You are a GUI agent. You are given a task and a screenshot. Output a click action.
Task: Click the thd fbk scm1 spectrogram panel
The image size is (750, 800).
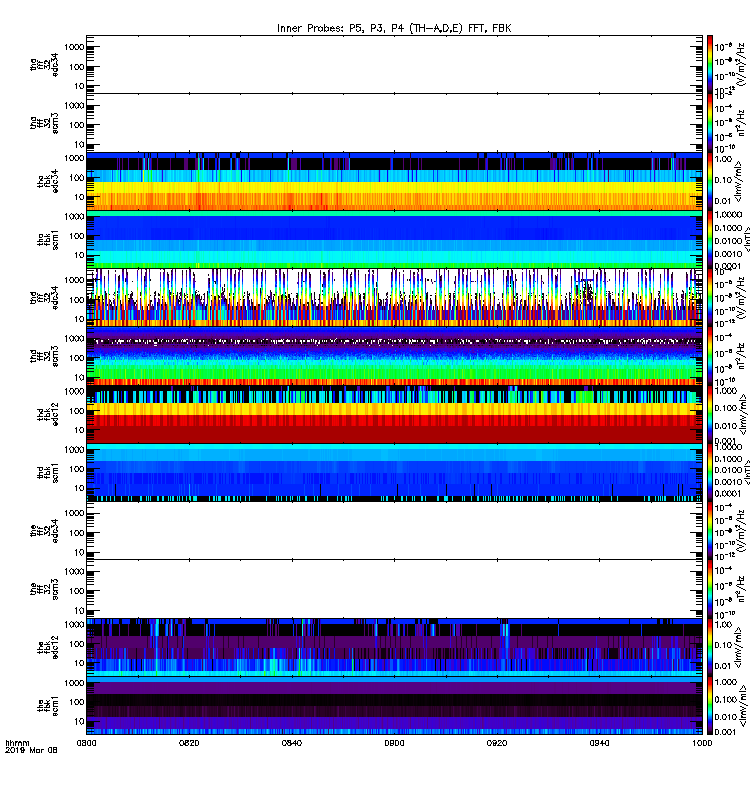tap(394, 473)
